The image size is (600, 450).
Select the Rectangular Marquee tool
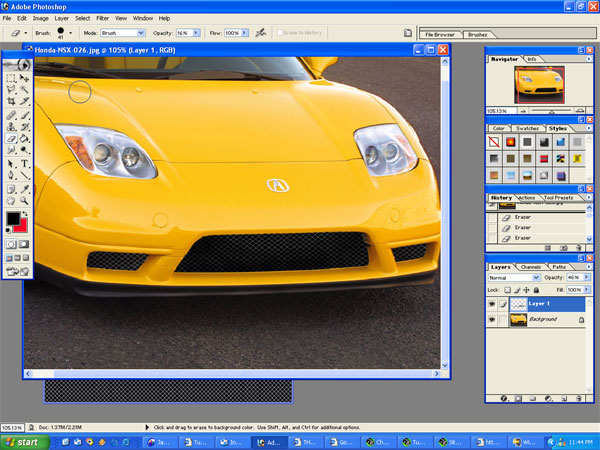[x=11, y=78]
